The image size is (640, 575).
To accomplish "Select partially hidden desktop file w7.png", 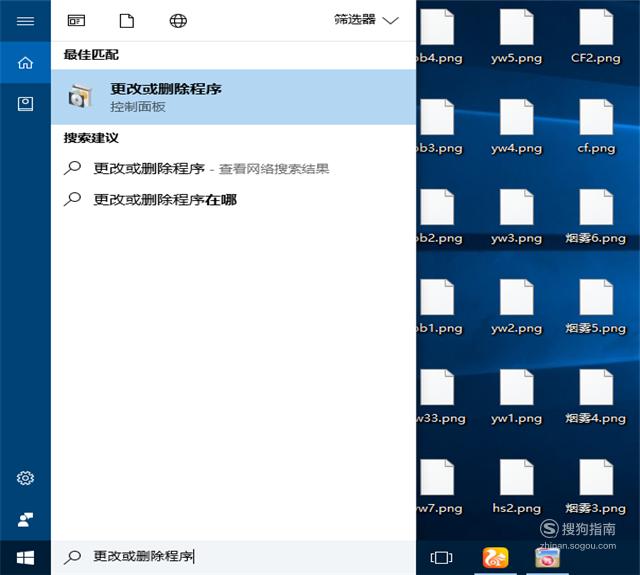I will click(440, 488).
